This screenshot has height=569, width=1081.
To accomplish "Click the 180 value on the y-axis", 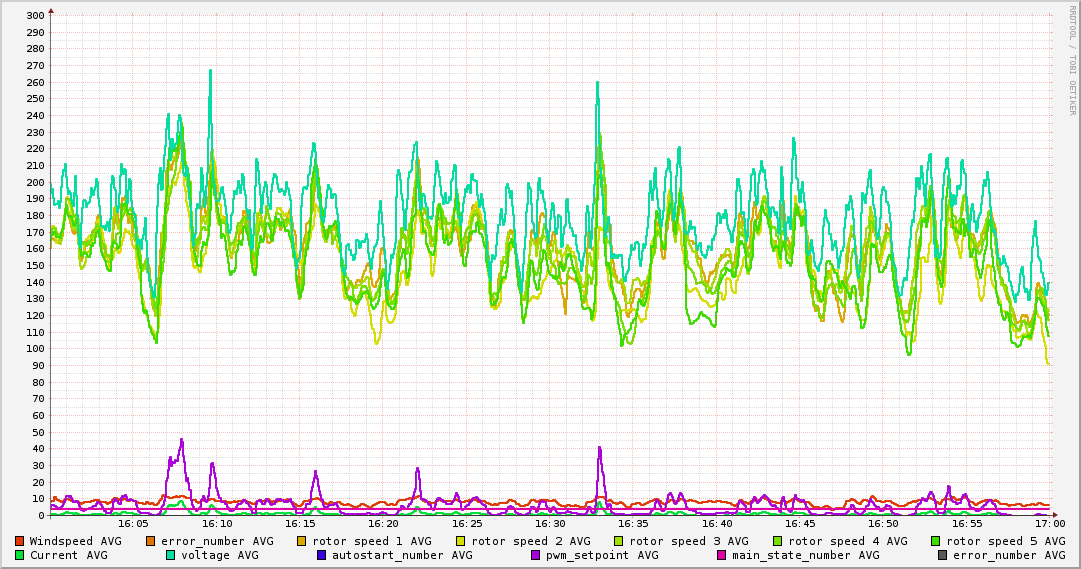I will (x=36, y=216).
